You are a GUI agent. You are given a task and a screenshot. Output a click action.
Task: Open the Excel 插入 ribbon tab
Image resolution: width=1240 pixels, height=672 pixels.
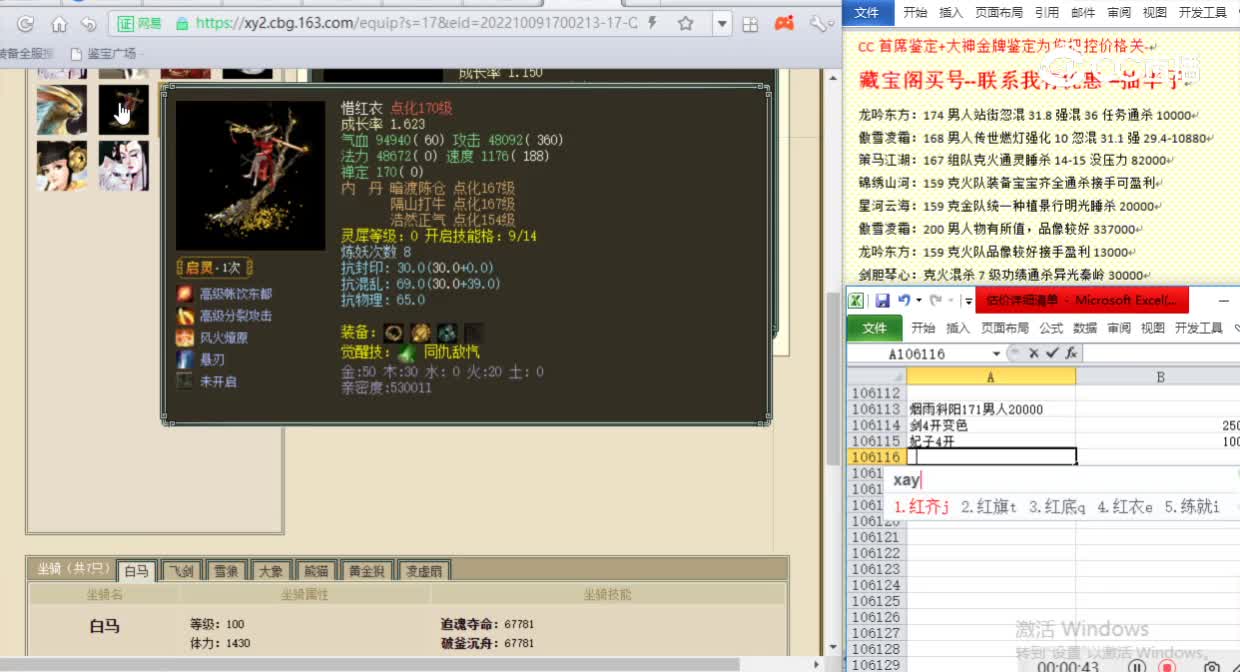958,328
